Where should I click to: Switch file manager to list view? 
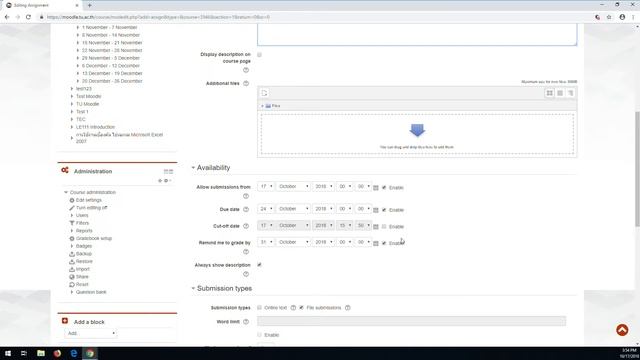pos(560,93)
